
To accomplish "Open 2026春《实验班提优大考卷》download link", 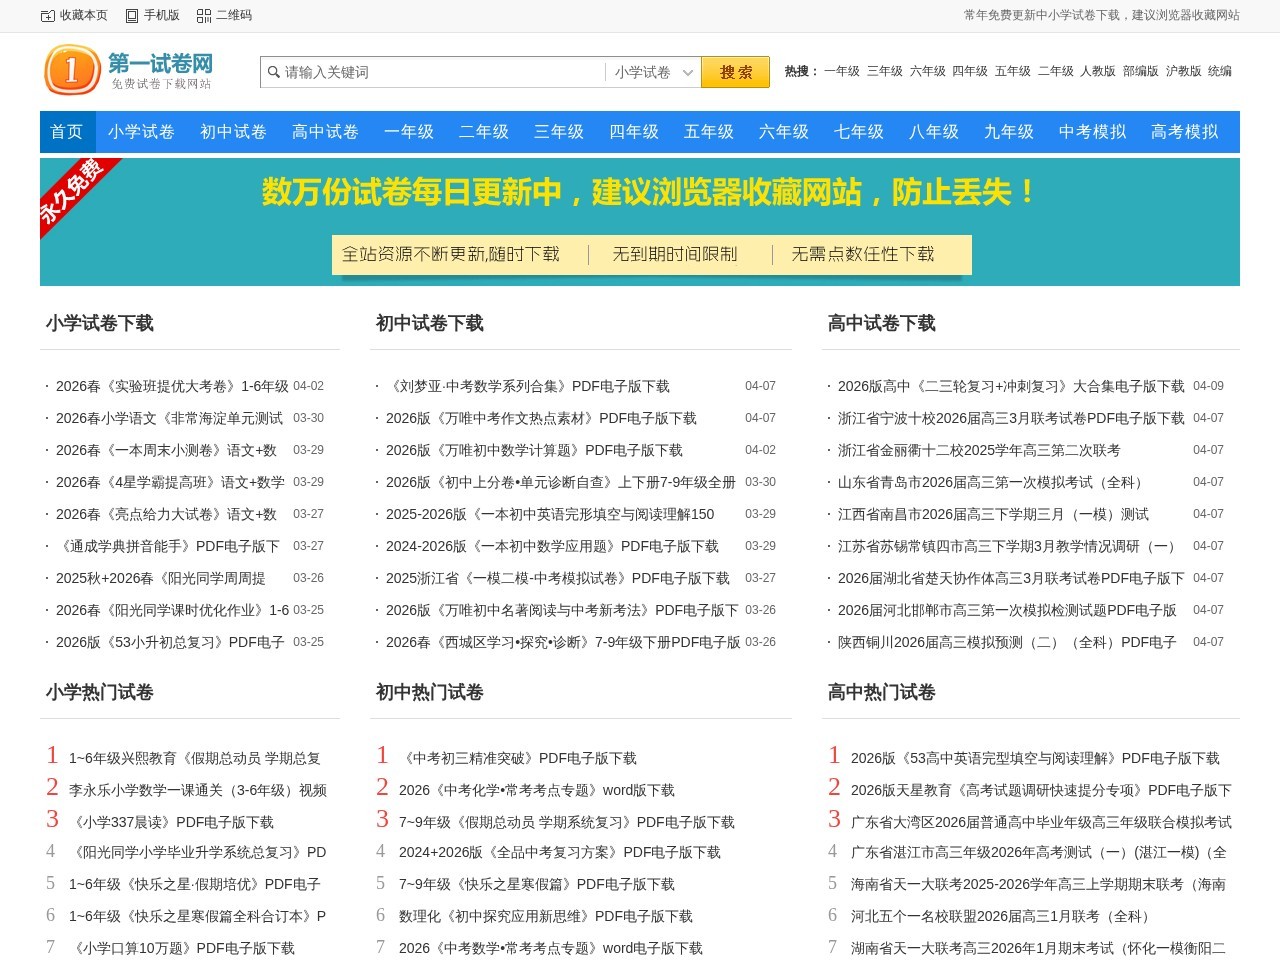I will click(170, 386).
